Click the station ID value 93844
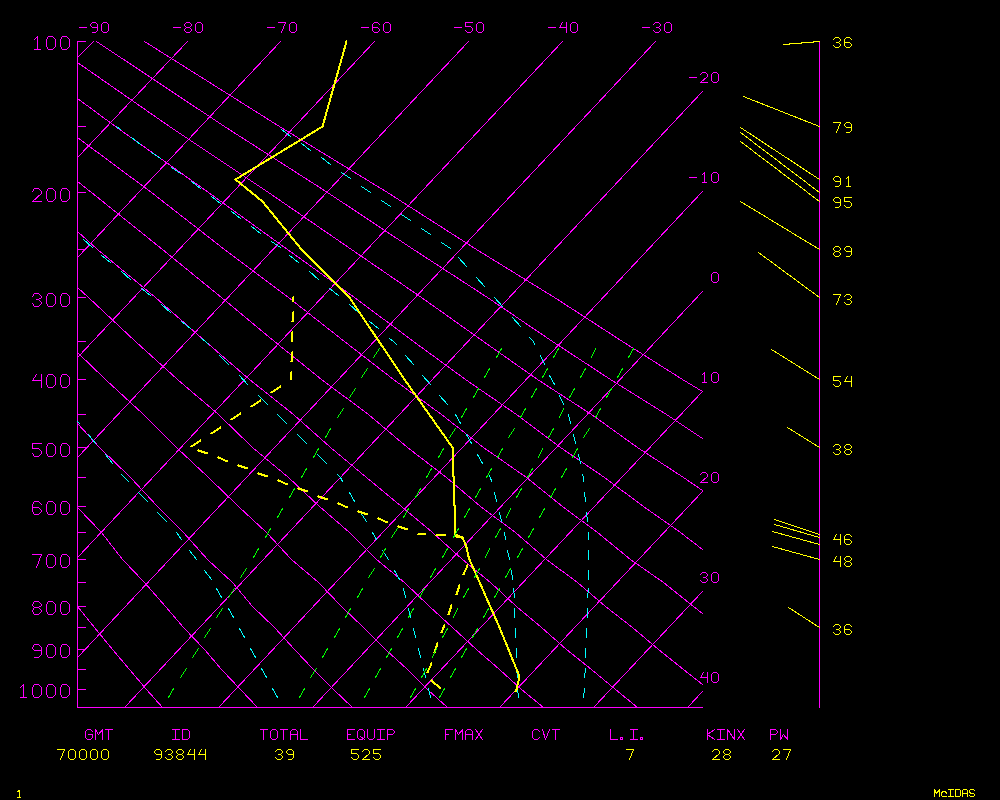Image resolution: width=1000 pixels, height=800 pixels. [181, 755]
